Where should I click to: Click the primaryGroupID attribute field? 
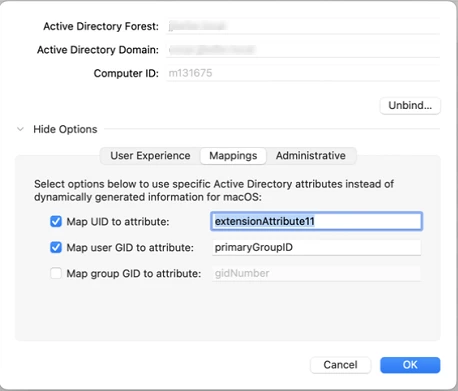316,247
